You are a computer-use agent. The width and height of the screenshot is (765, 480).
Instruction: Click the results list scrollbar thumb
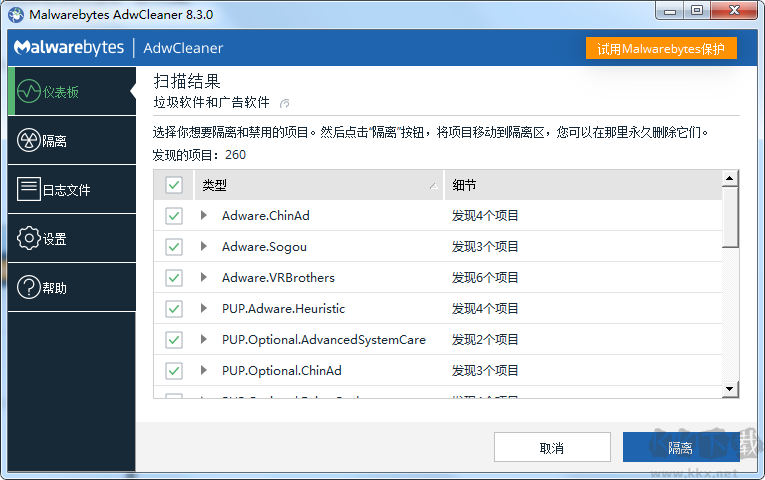(x=730, y=218)
